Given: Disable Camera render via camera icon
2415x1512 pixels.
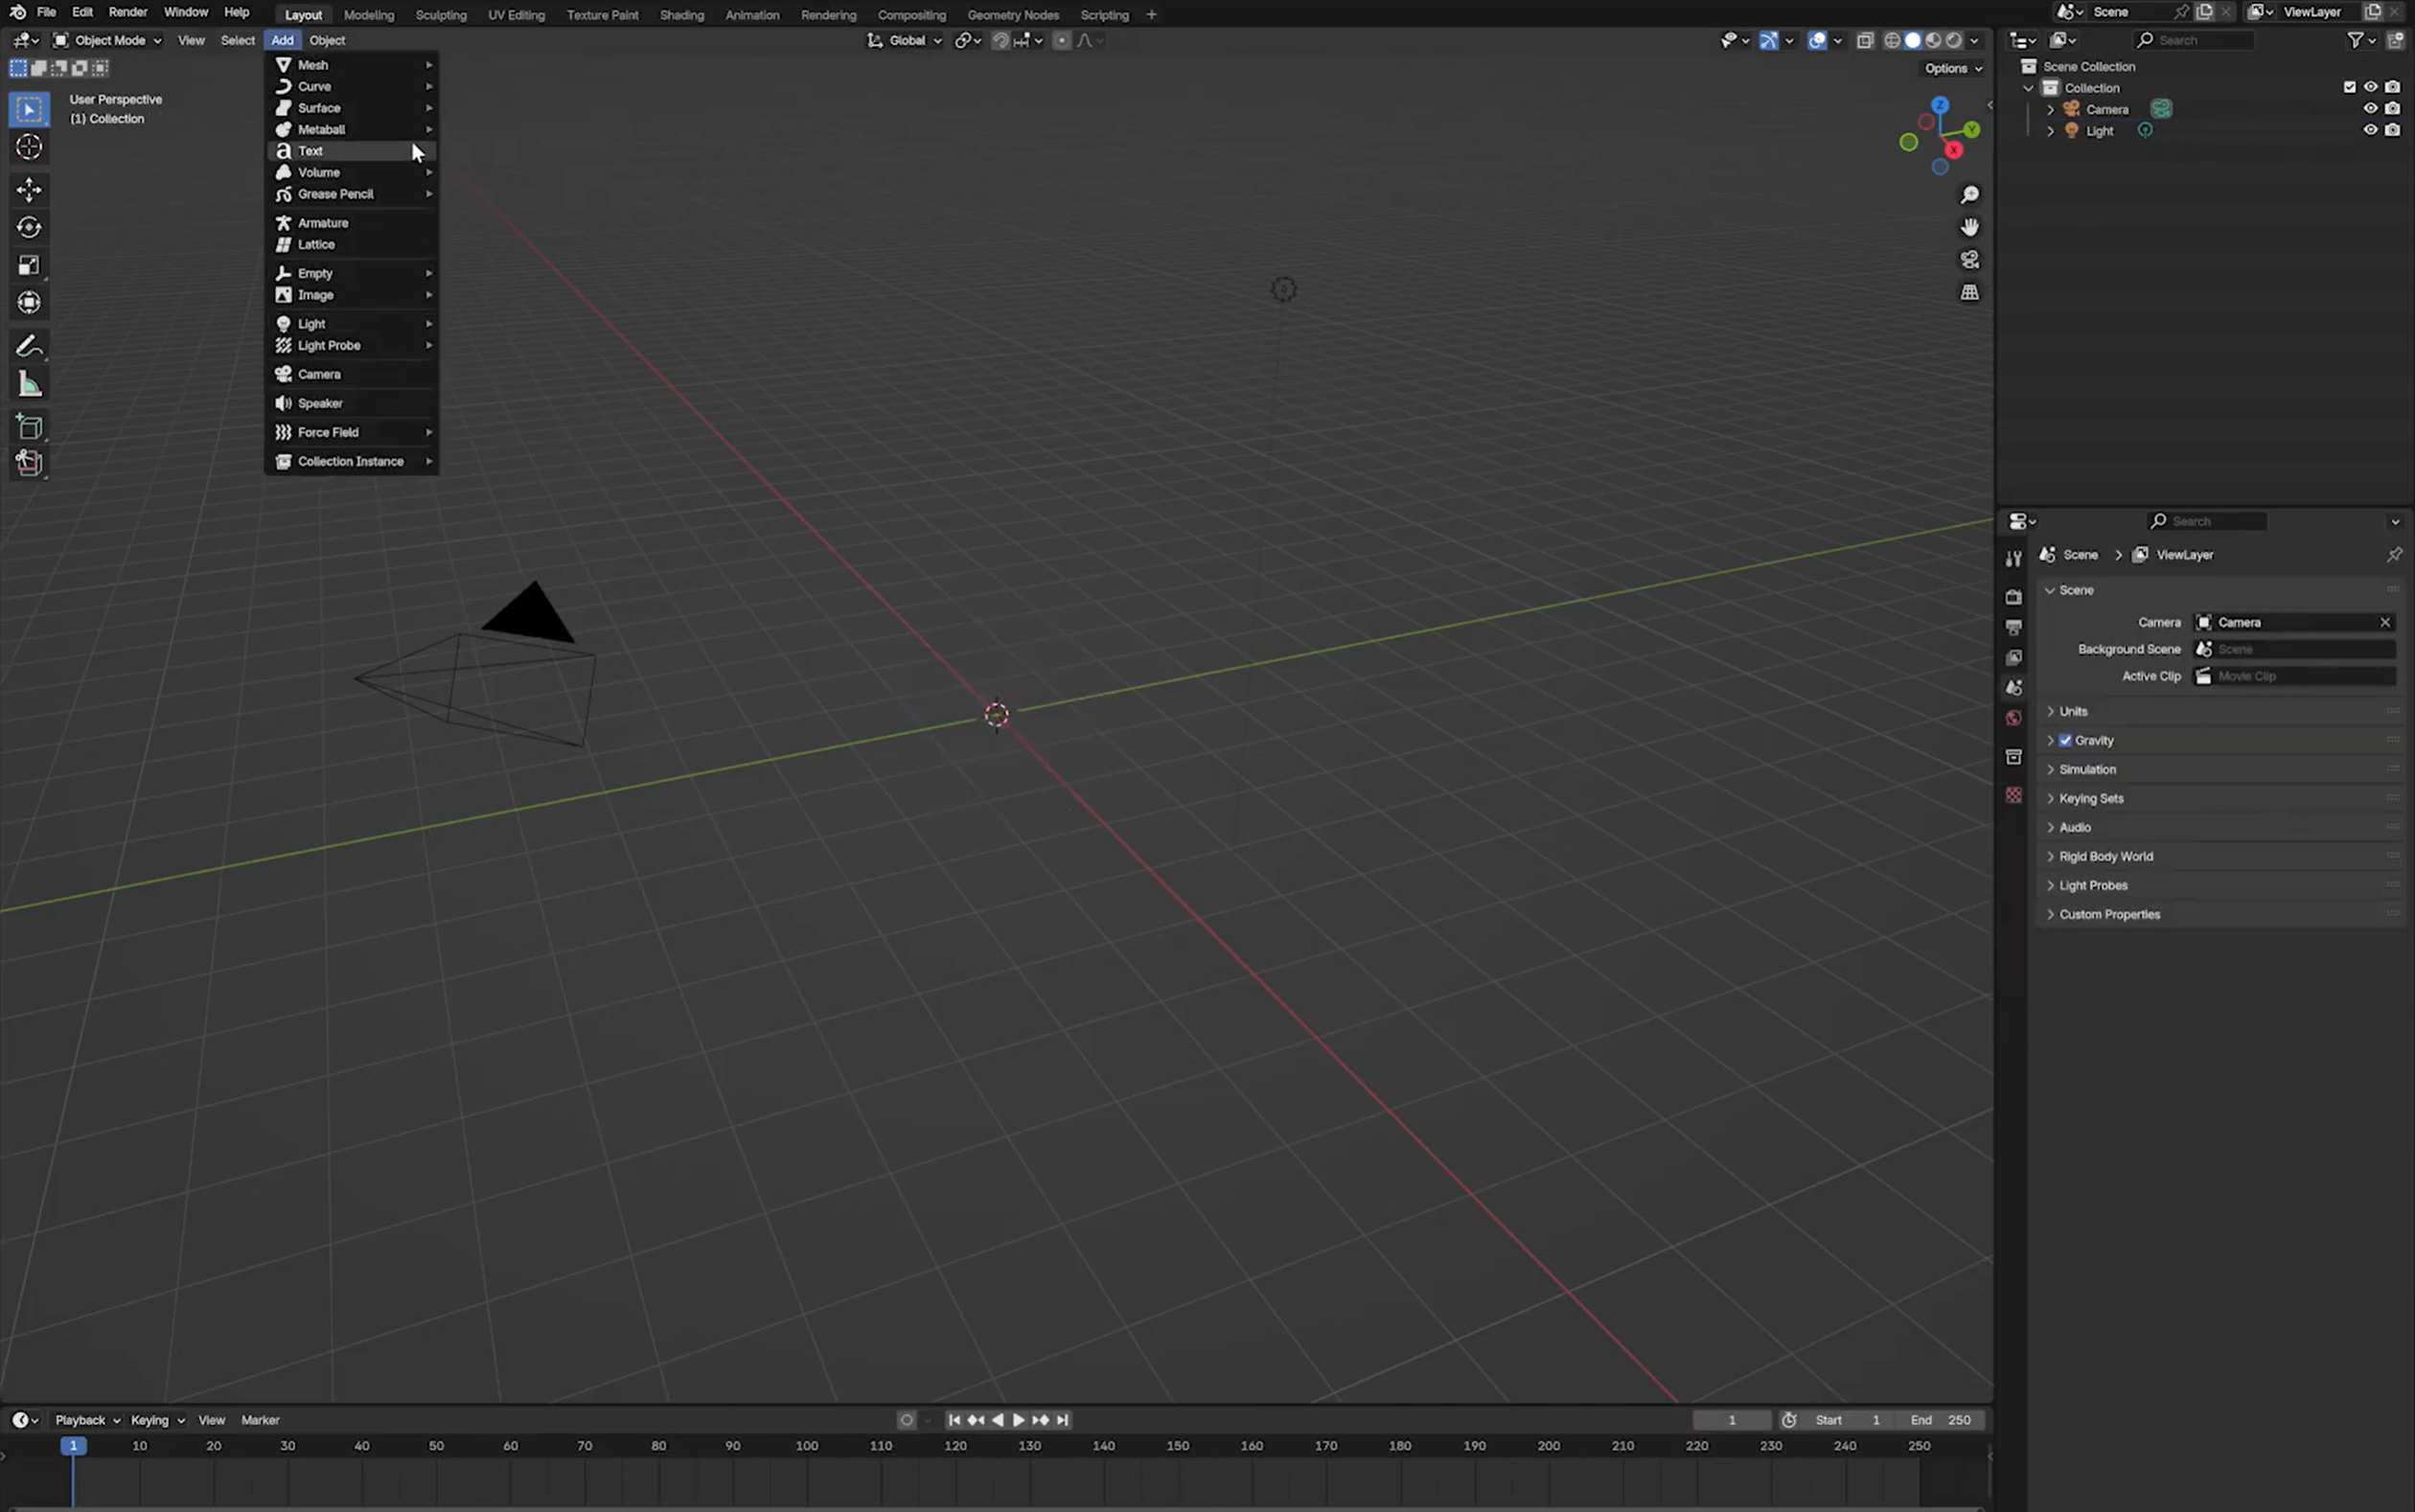Looking at the screenshot, I should (2391, 109).
